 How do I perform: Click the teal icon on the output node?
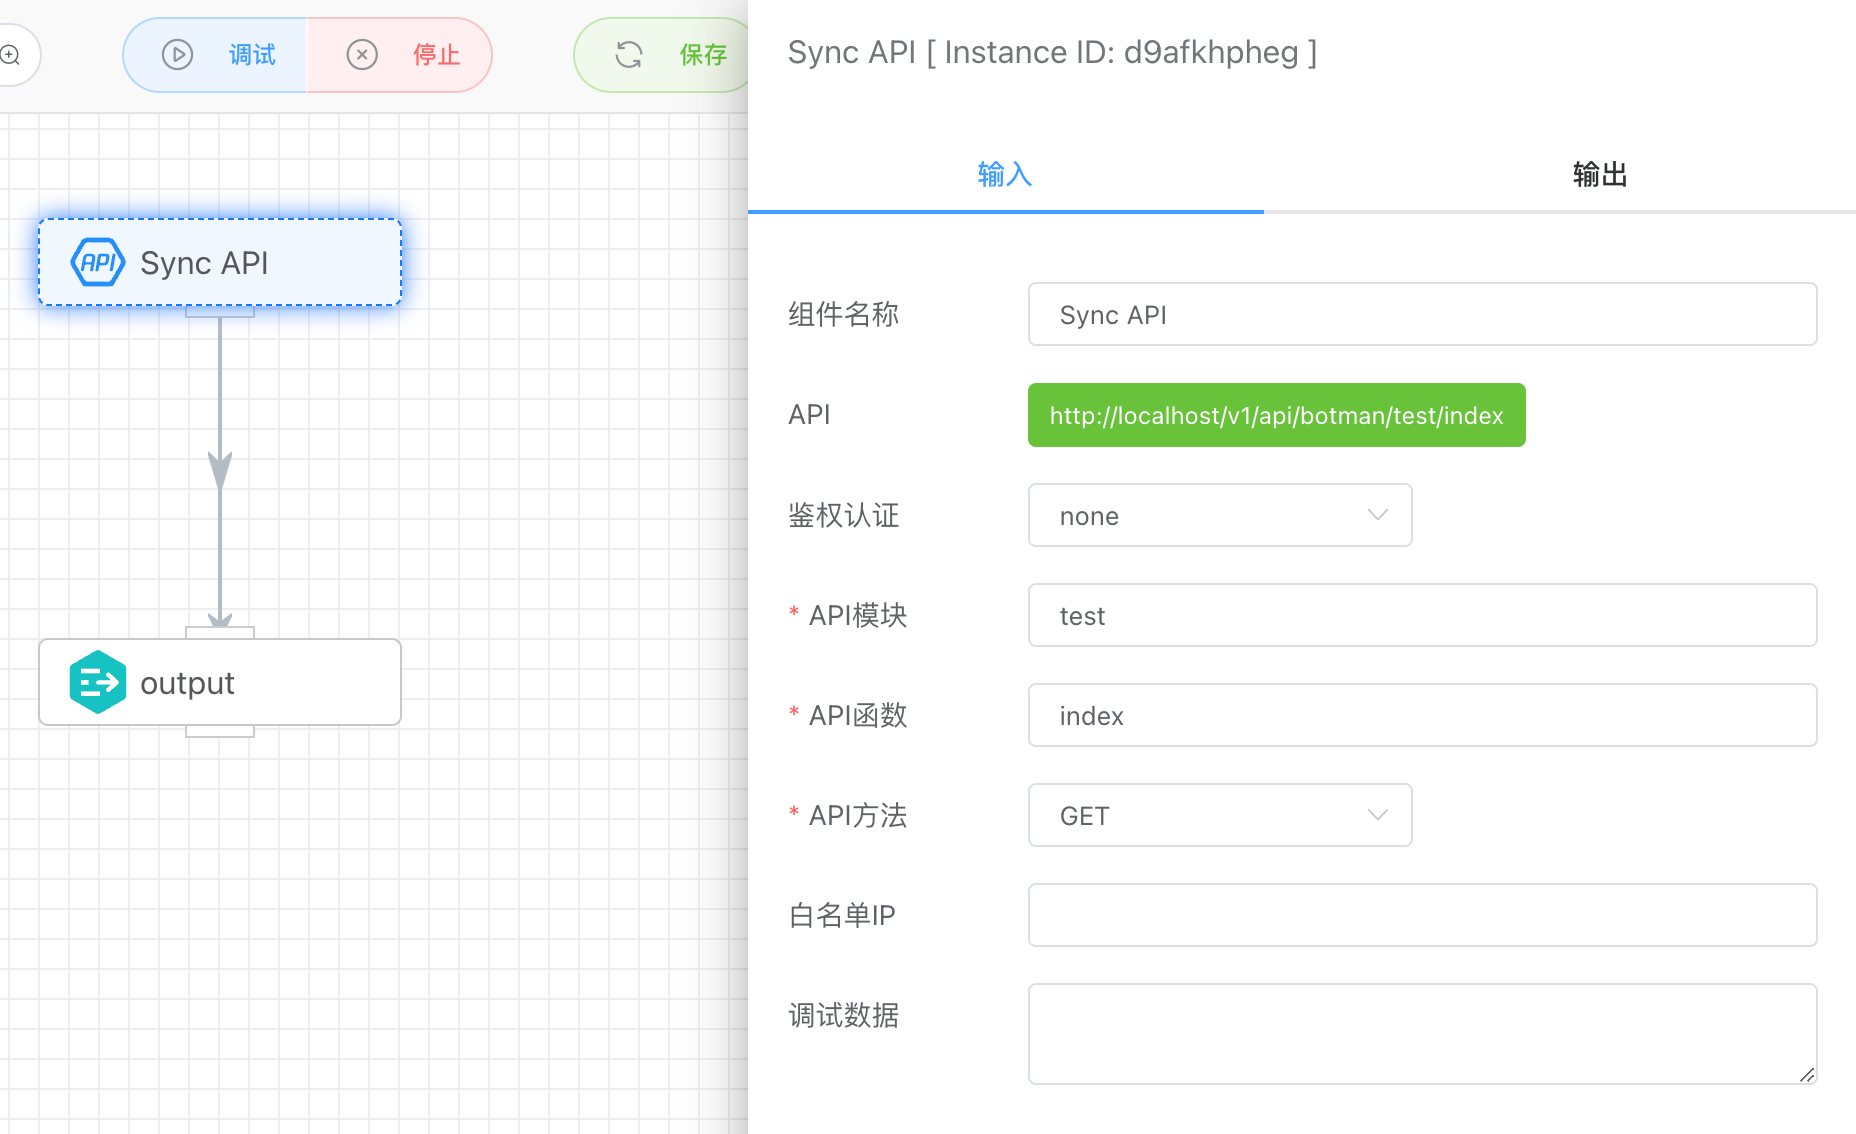[x=97, y=682]
